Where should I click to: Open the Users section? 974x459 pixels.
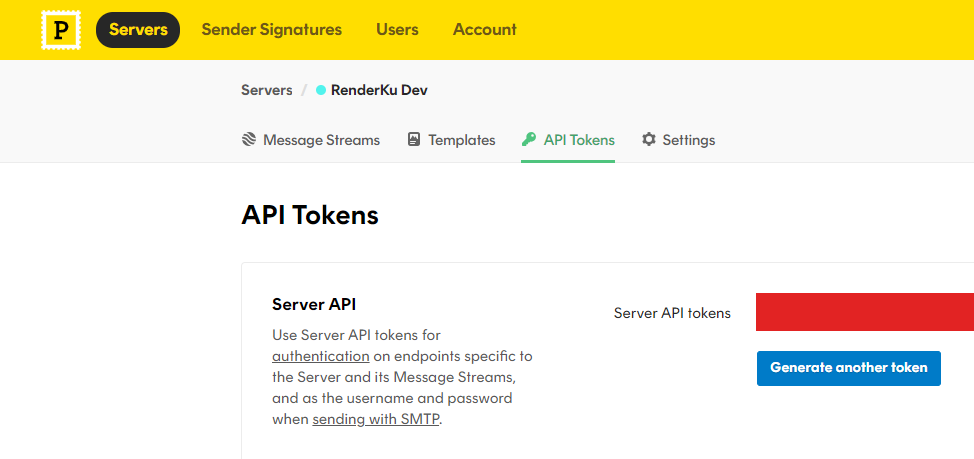point(397,30)
